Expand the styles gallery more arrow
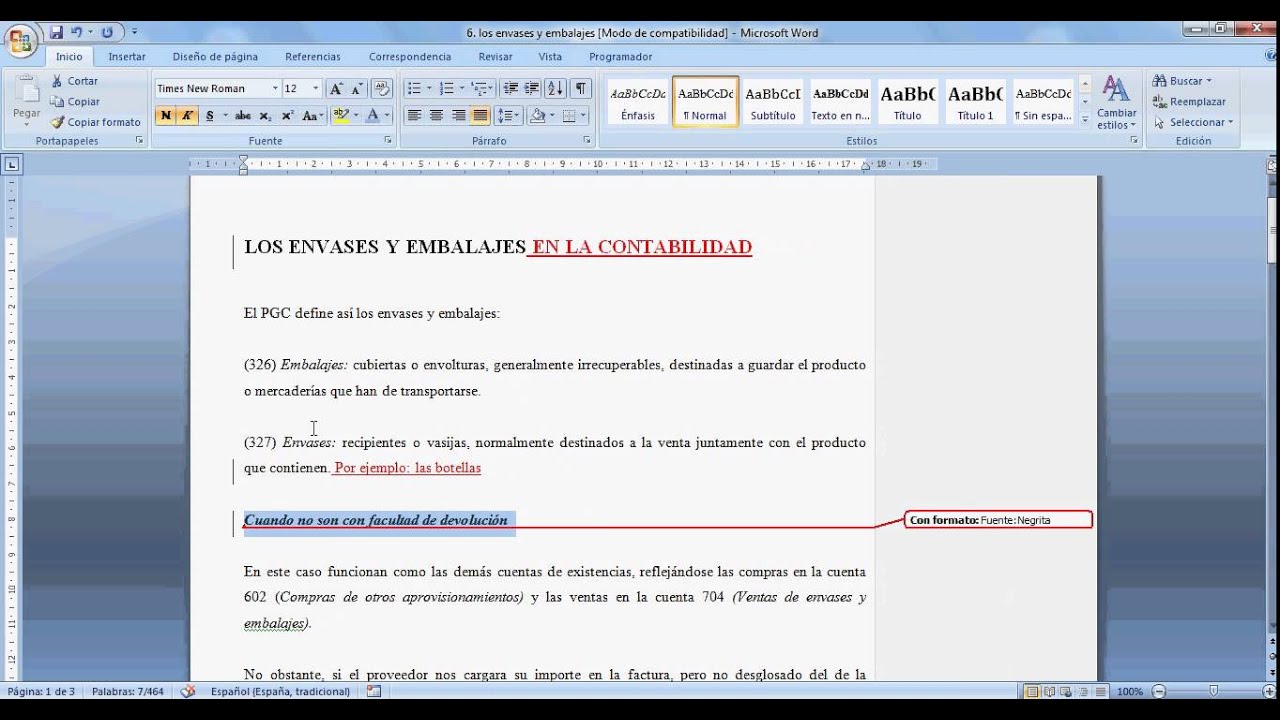This screenshot has width=1280, height=720. tap(1085, 119)
